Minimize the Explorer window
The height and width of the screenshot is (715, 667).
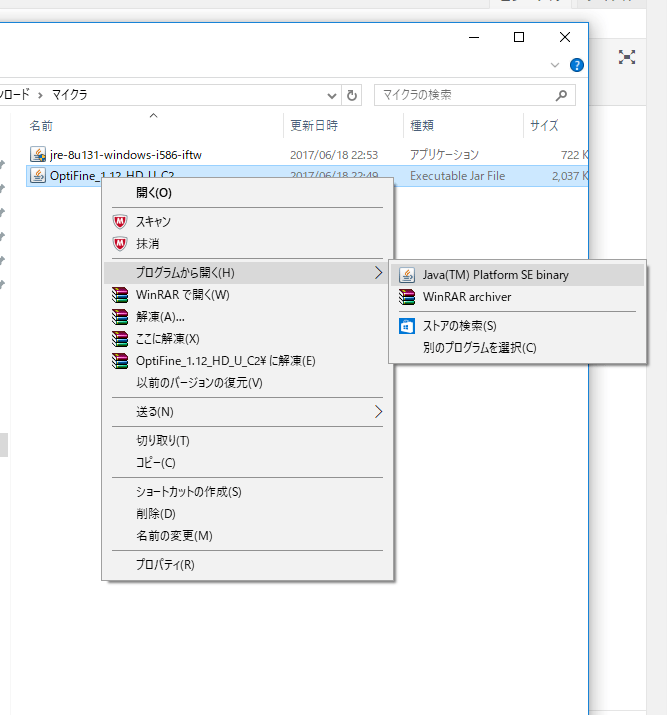[474, 37]
